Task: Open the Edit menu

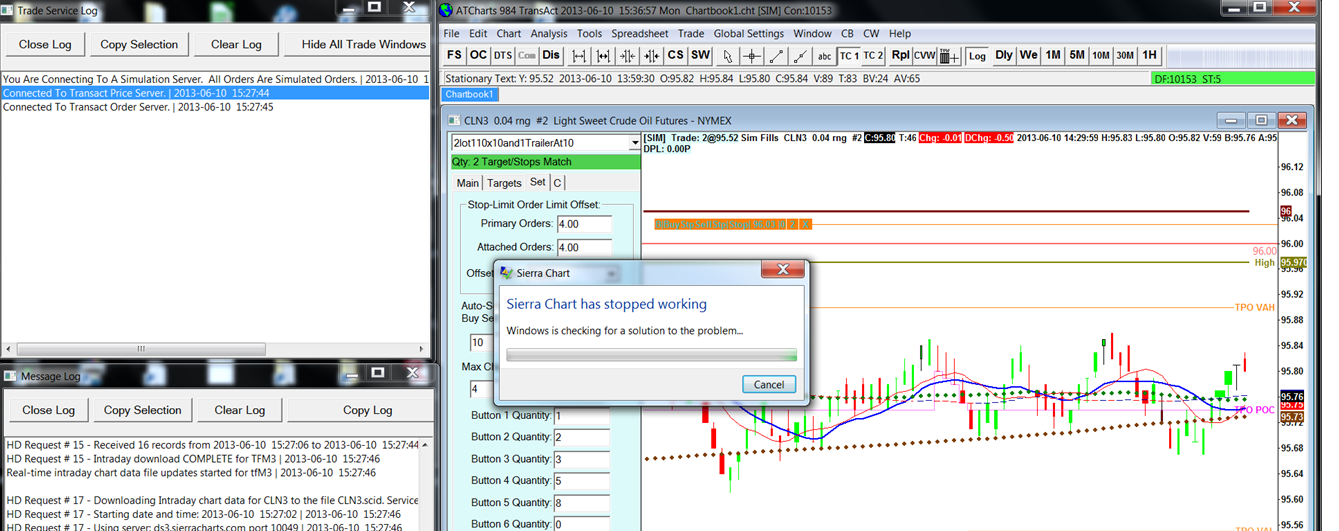Action: [x=478, y=33]
